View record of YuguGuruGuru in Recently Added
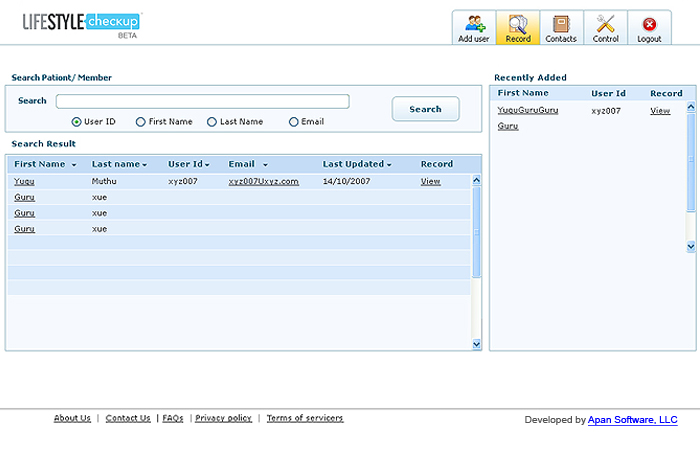The image size is (700, 471). (660, 111)
